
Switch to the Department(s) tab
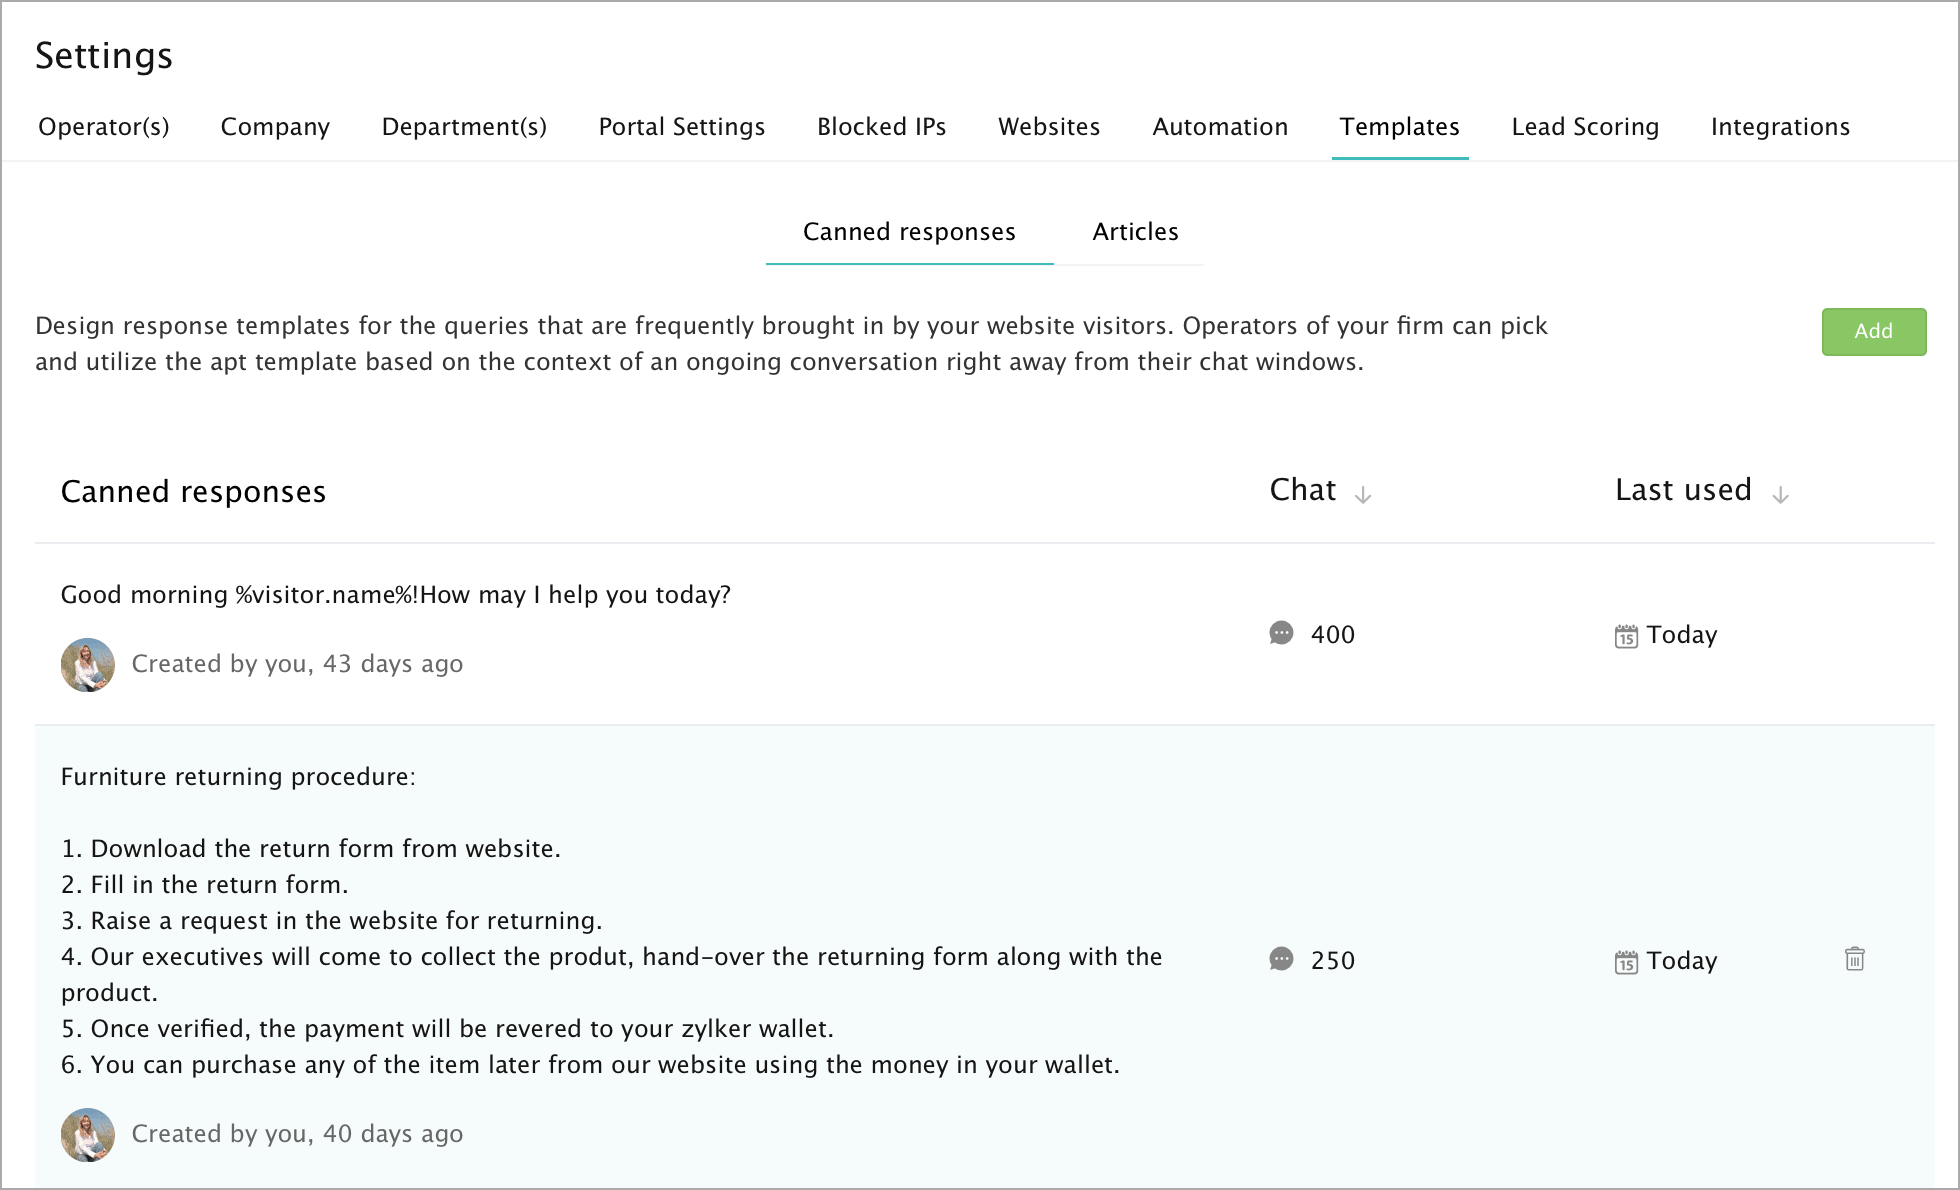click(464, 127)
